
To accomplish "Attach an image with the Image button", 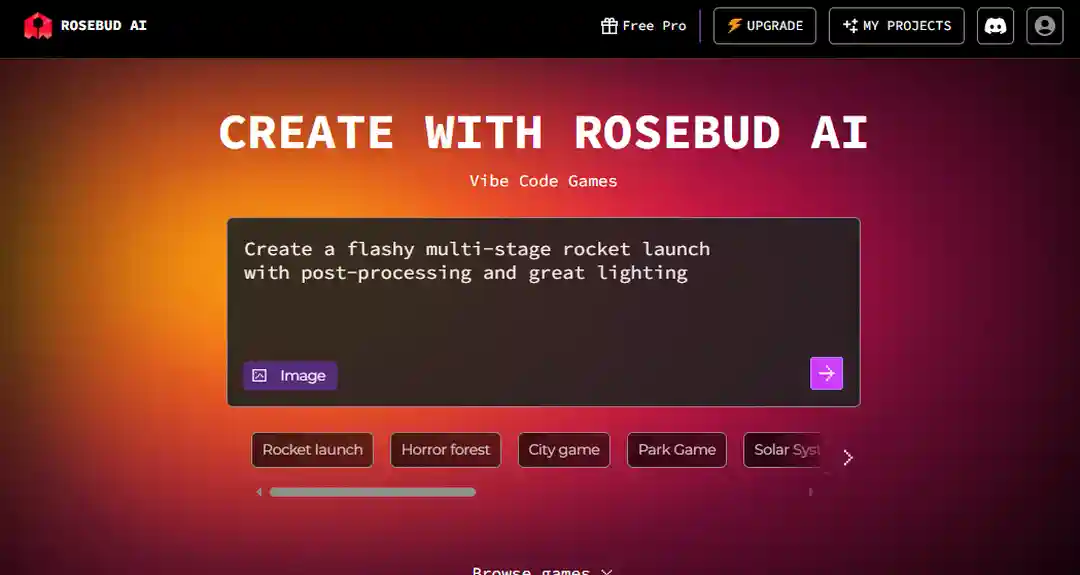I will (x=290, y=375).
